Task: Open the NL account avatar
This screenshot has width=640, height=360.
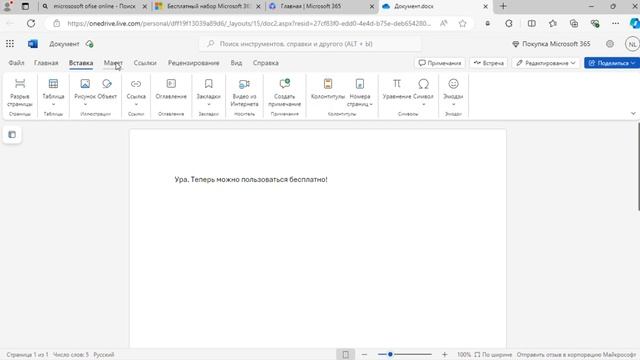Action: point(632,44)
